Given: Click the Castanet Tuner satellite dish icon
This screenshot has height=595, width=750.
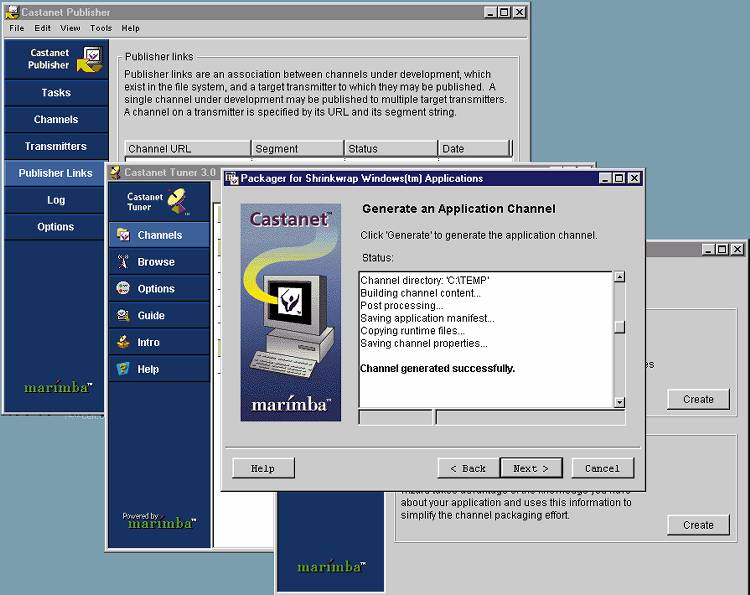Looking at the screenshot, I should point(178,201).
